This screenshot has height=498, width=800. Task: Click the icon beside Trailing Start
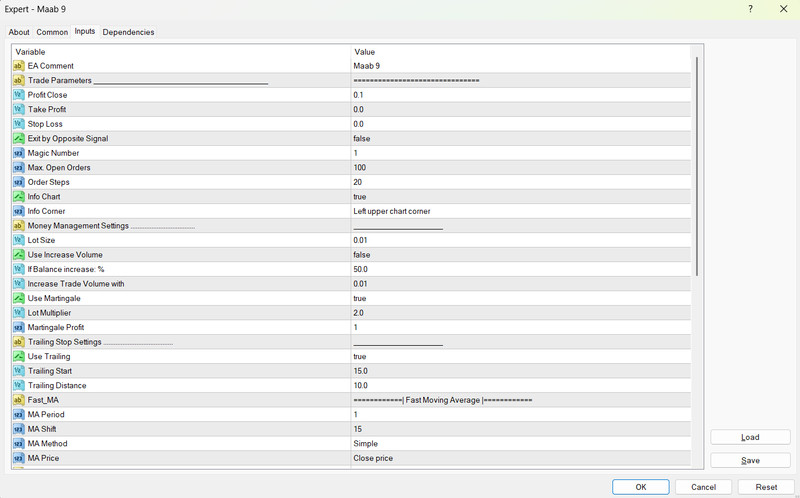(18, 371)
